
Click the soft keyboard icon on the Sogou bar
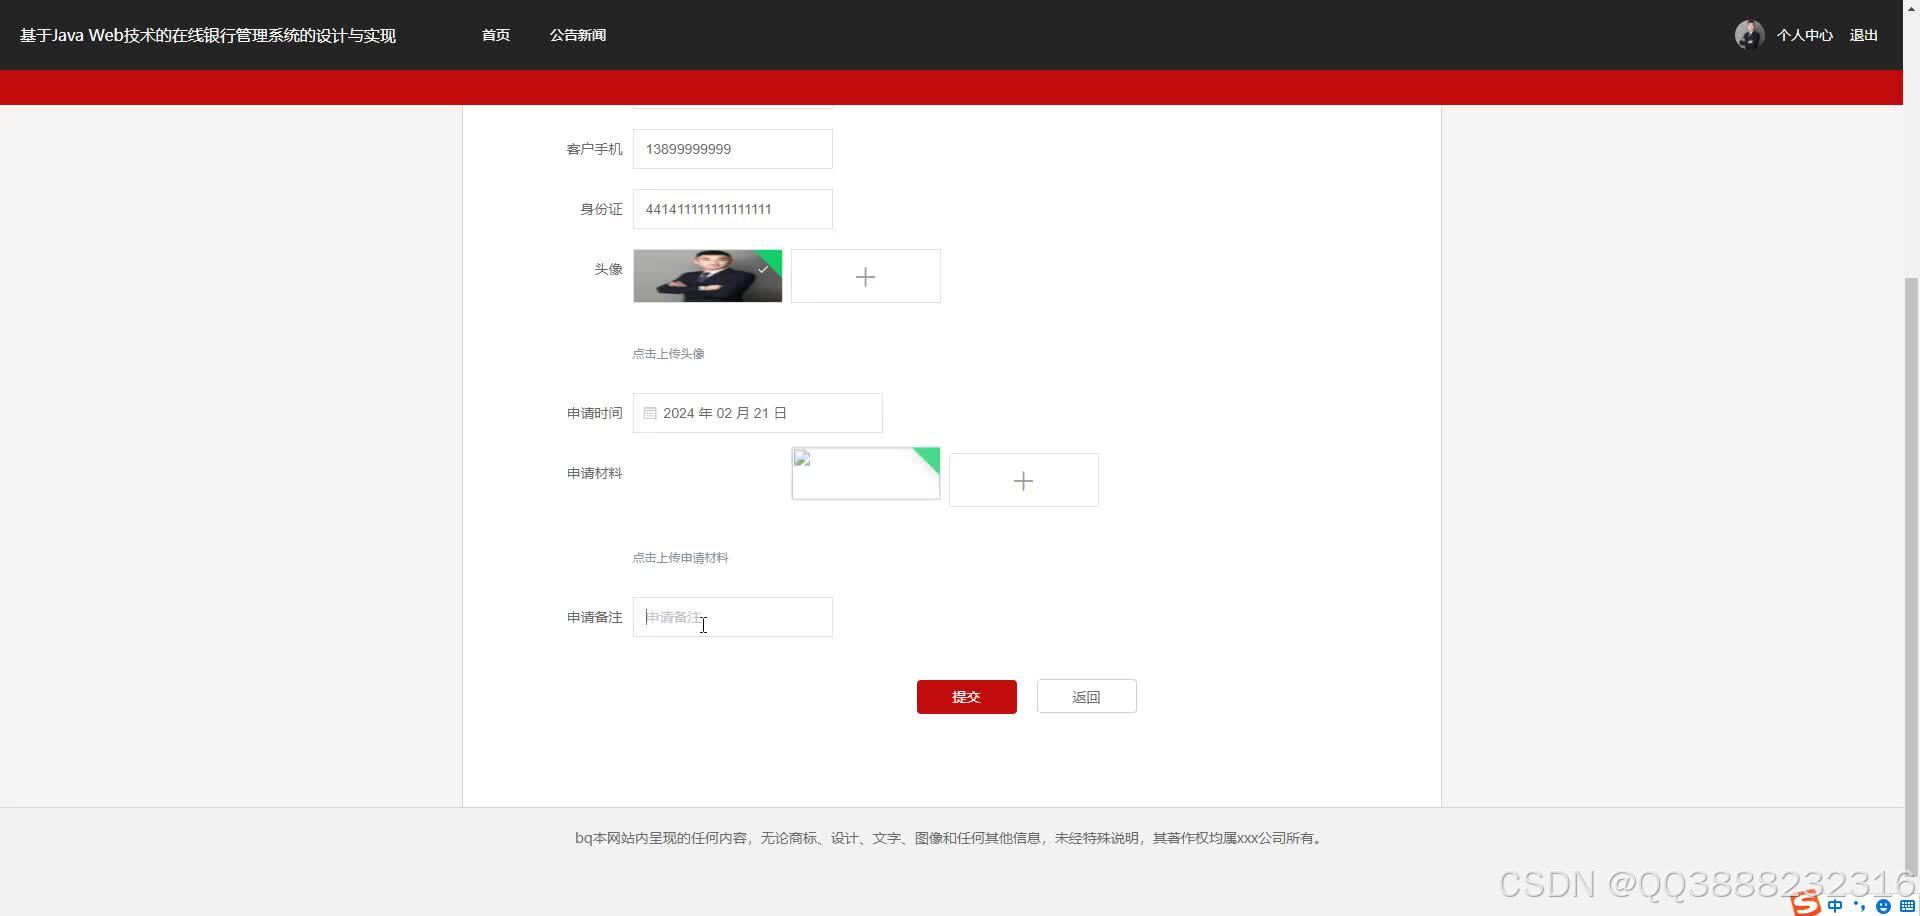(x=1906, y=906)
